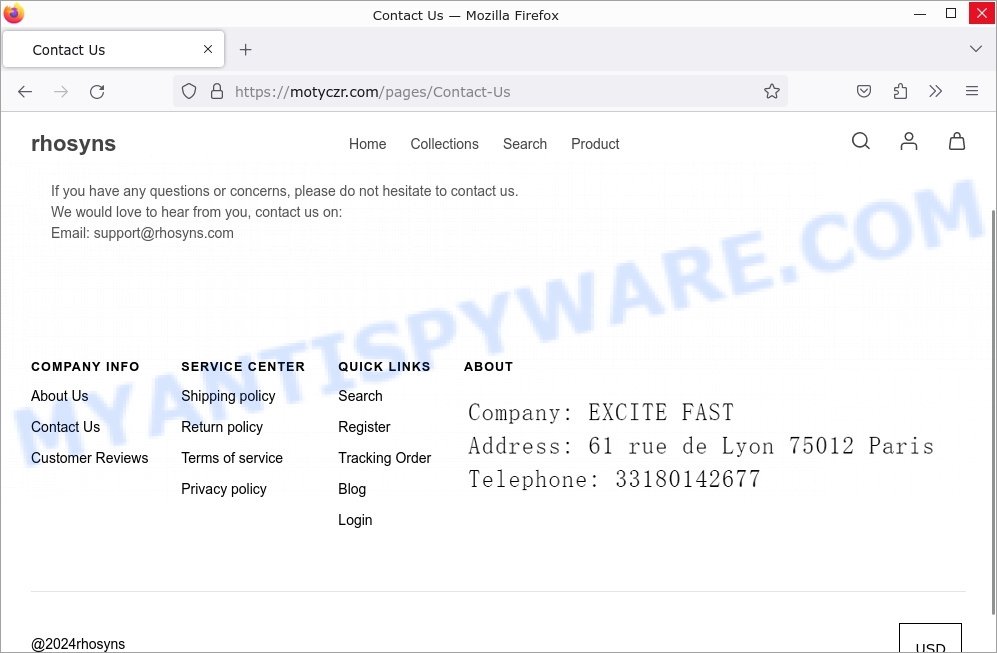This screenshot has height=653, width=997.
Task: View site security via padlock icon
Action: pyautogui.click(x=217, y=92)
